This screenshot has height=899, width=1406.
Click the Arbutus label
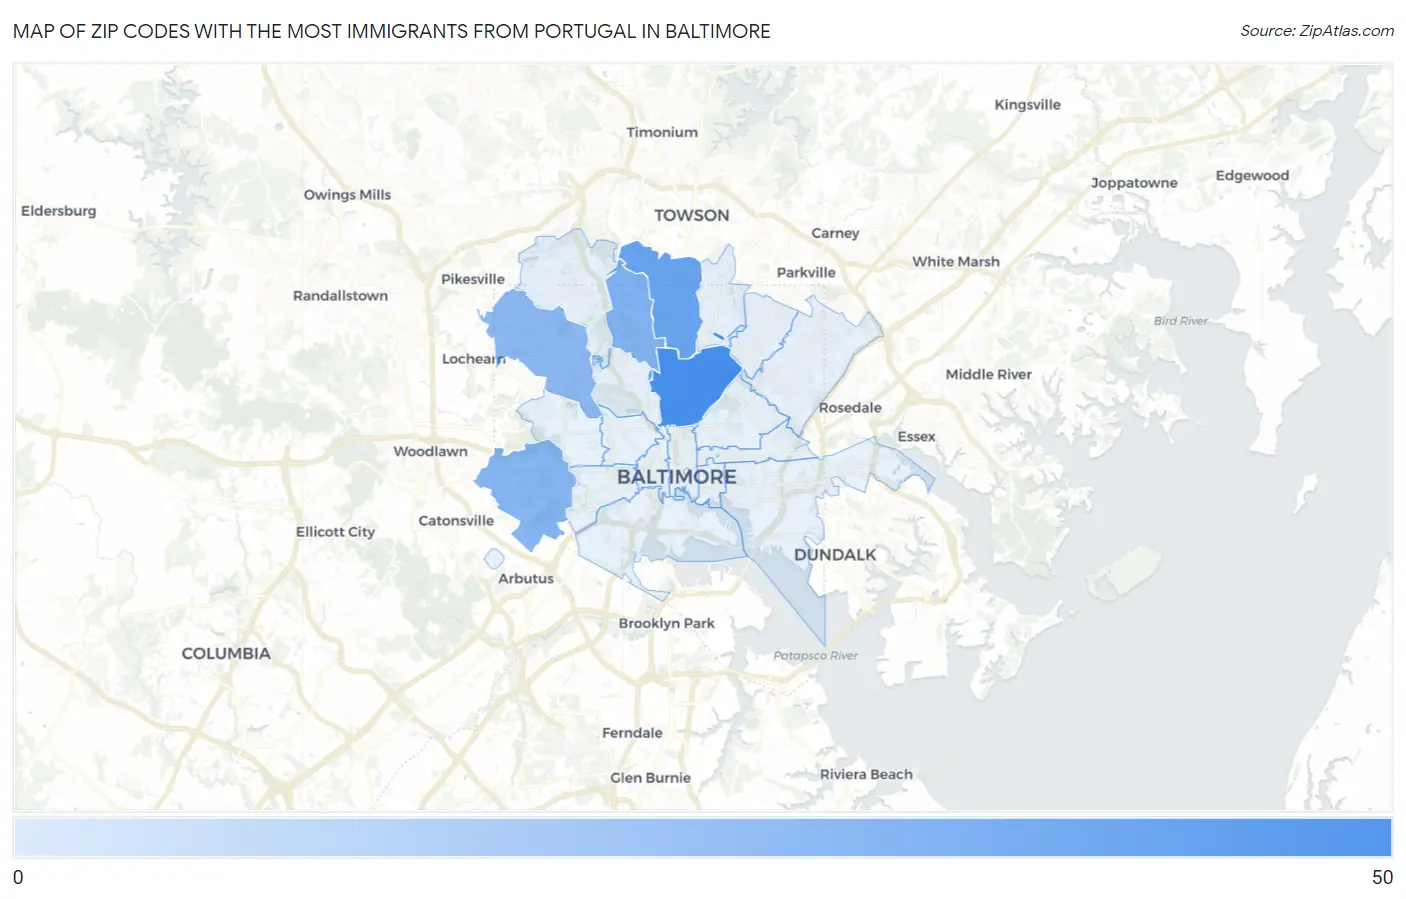tap(526, 579)
